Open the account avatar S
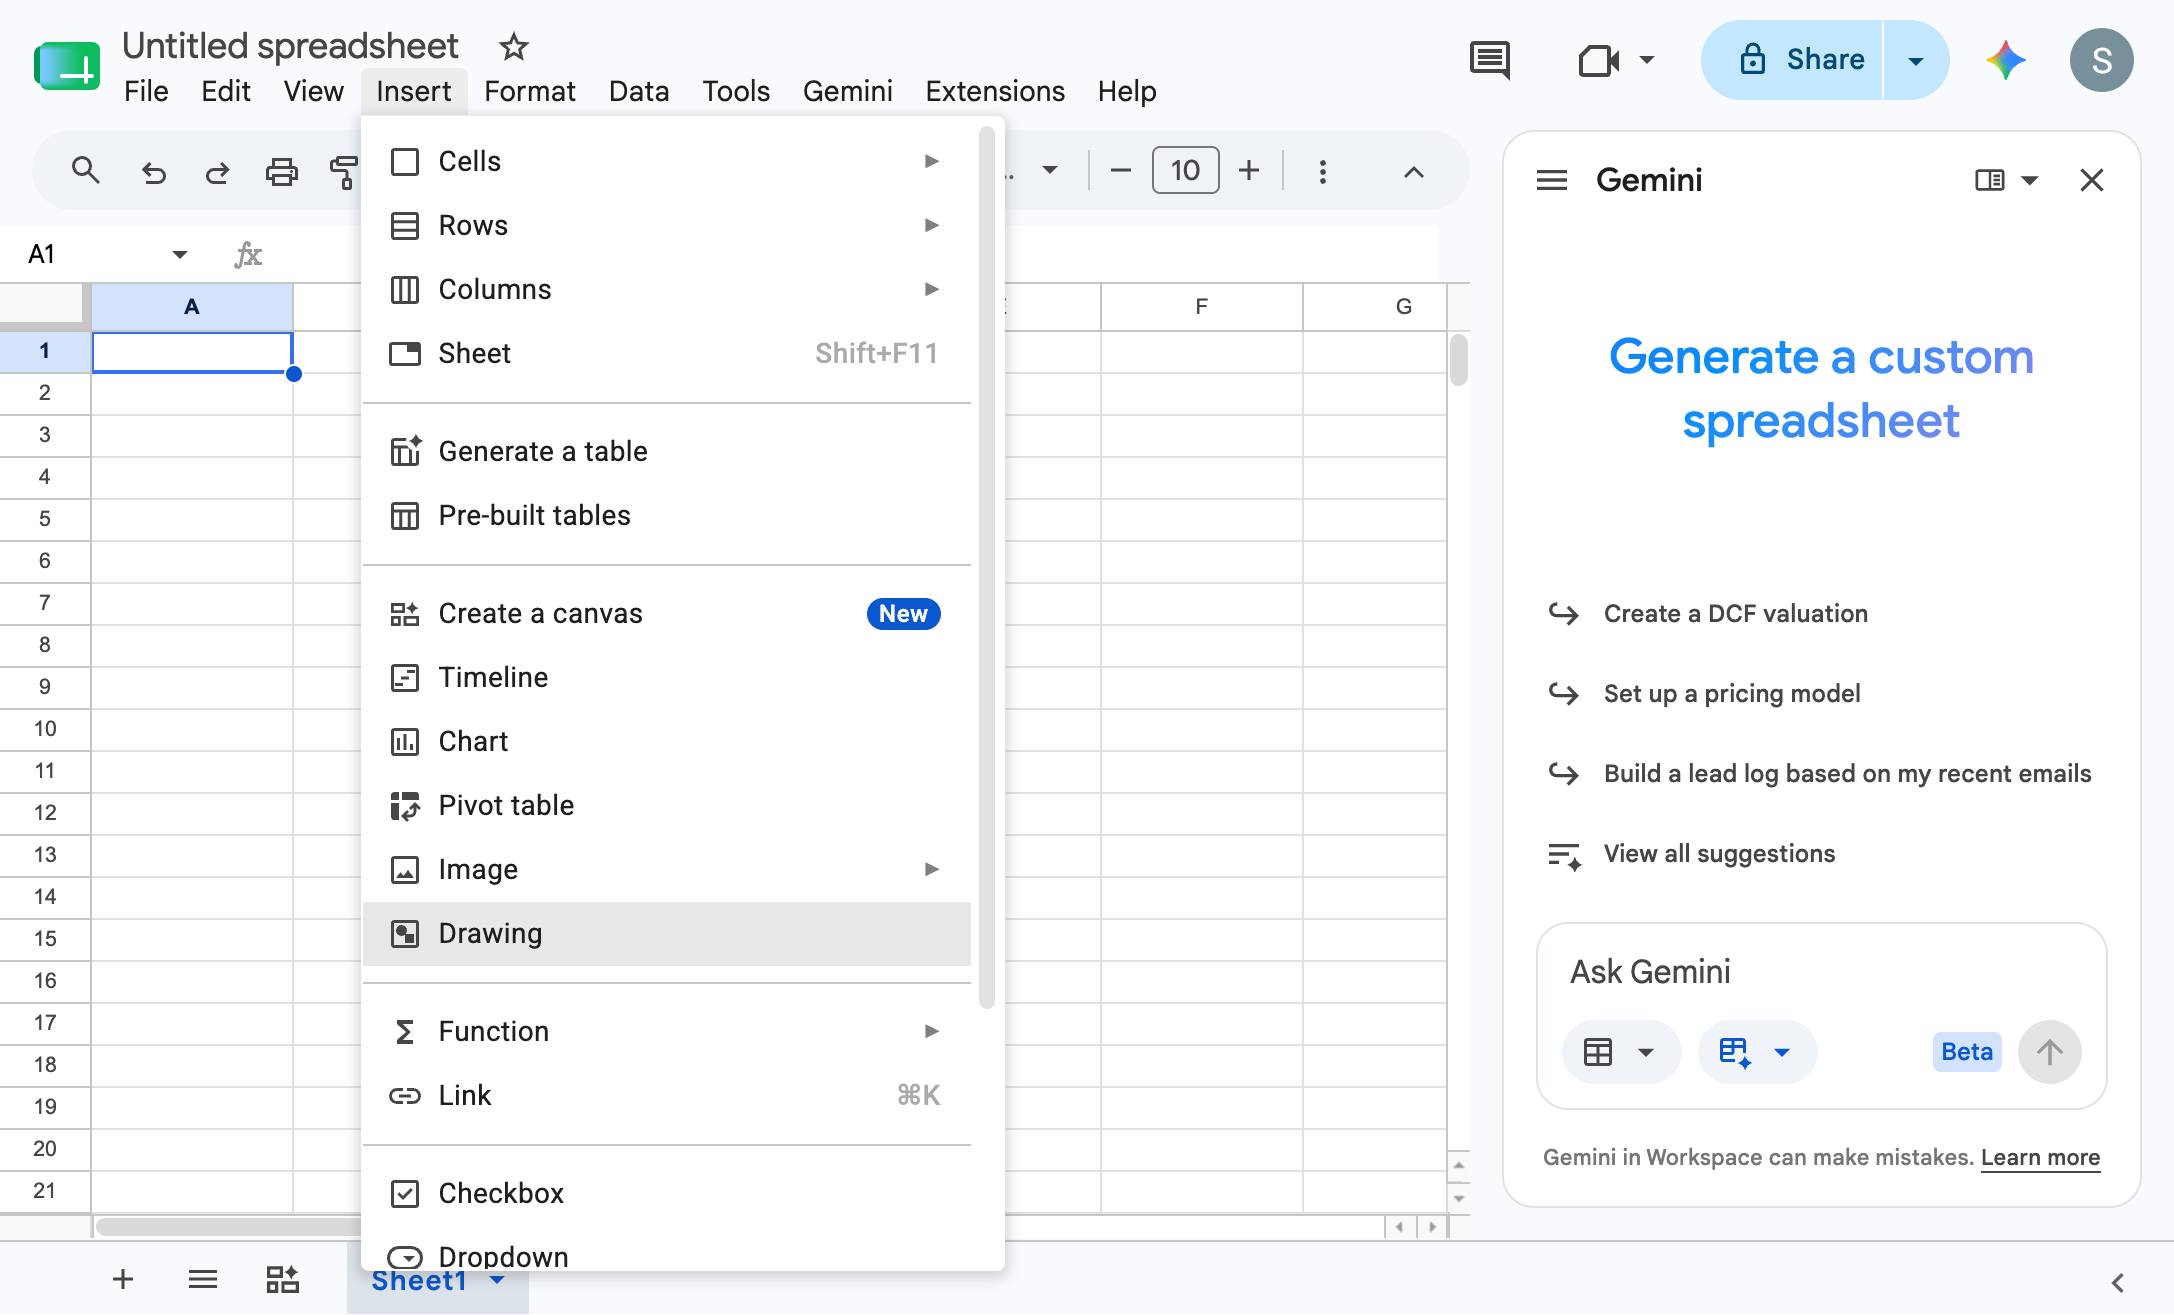2174x1315 pixels. (2101, 60)
